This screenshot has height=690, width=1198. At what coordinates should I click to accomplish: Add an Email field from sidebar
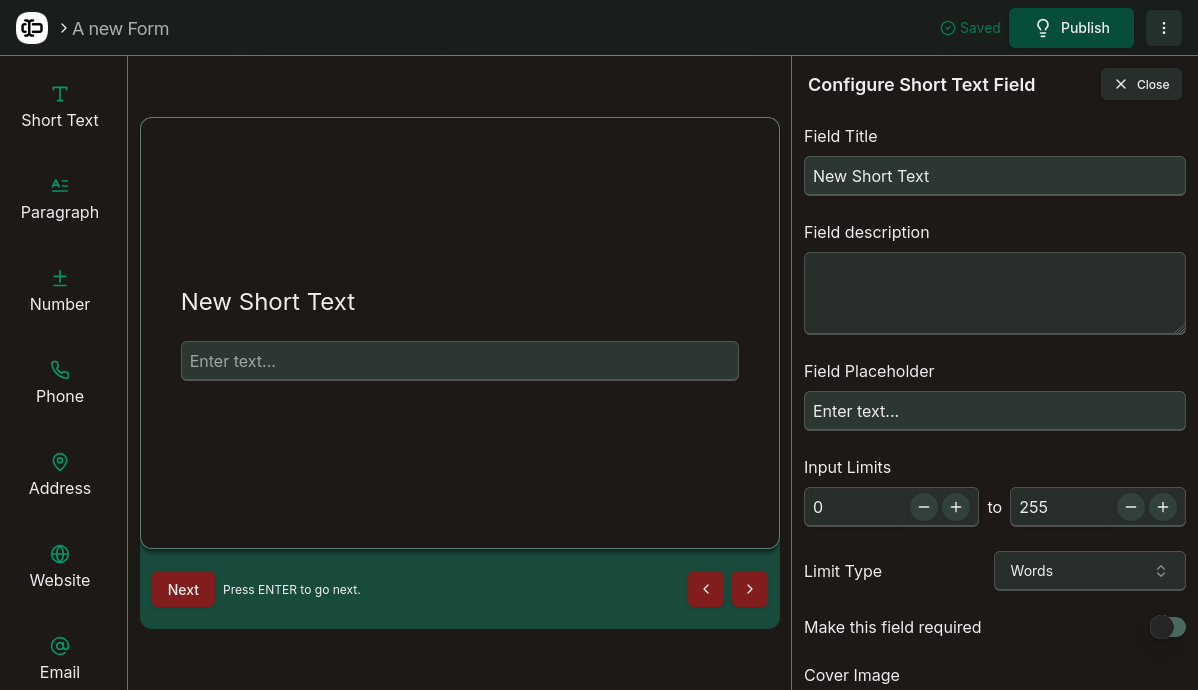(60, 659)
